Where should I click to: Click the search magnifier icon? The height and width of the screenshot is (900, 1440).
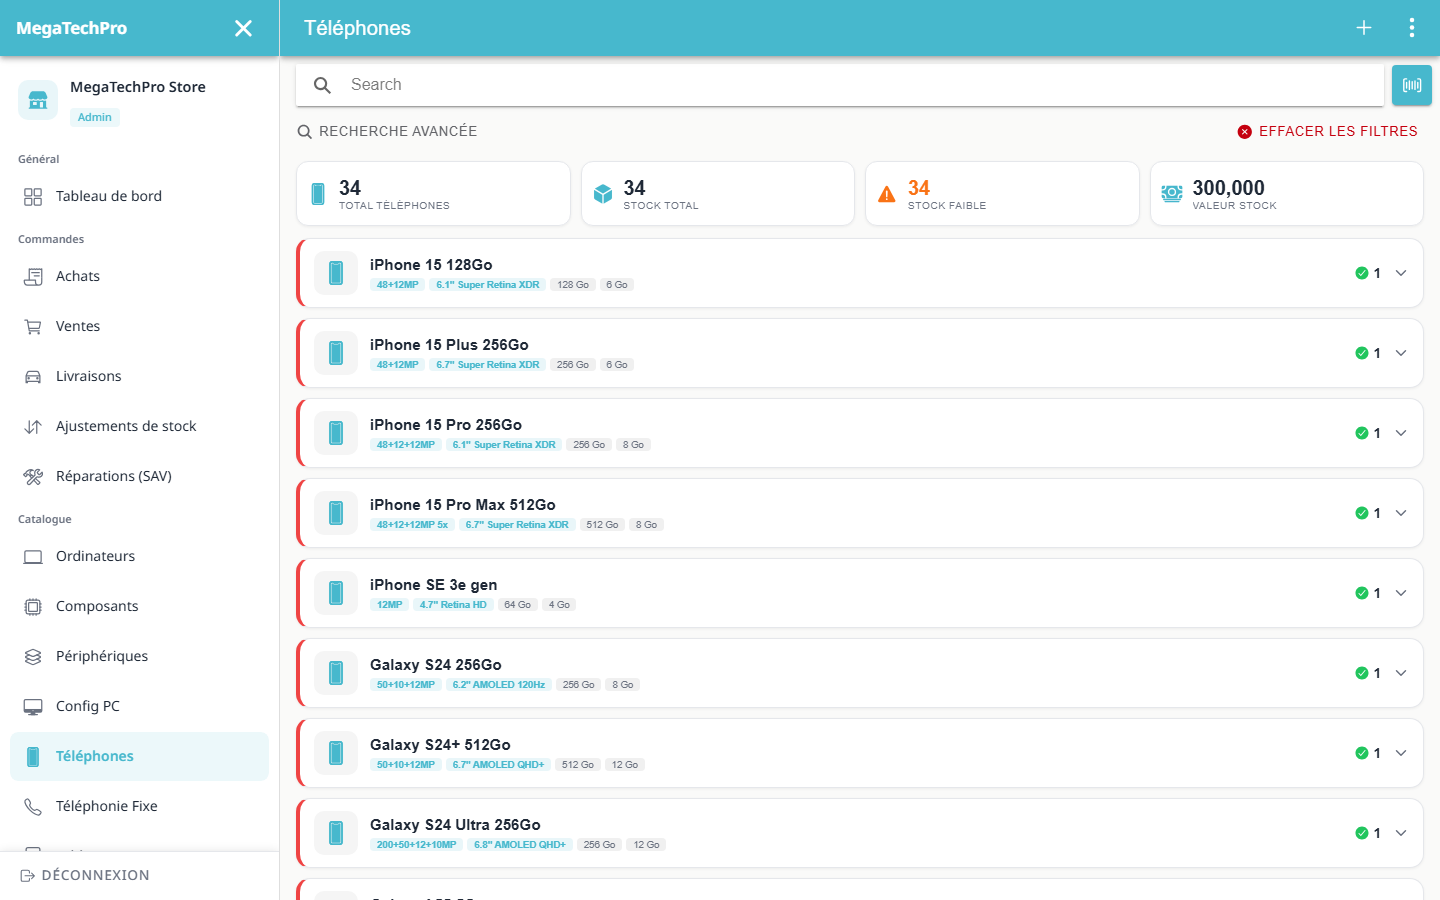coord(322,85)
